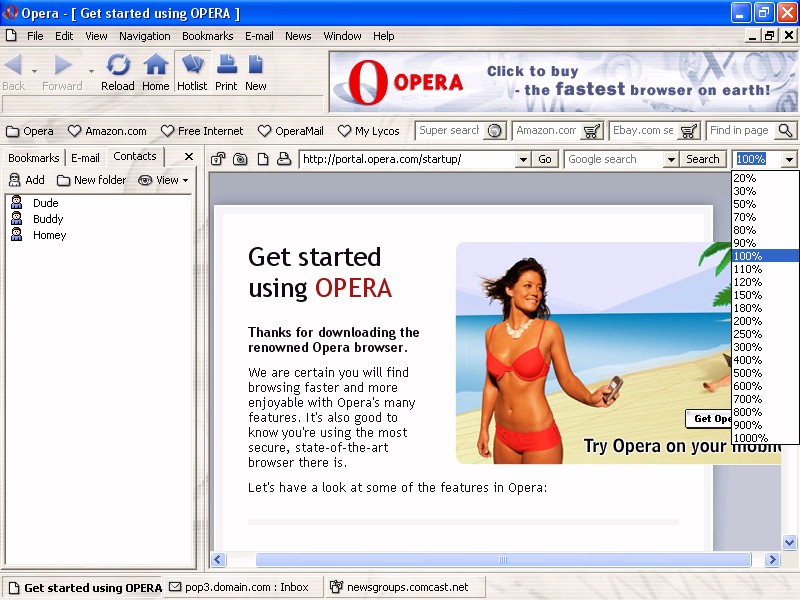The width and height of the screenshot is (800, 600).
Task: Open the Bookmarks menu
Action: 208,36
